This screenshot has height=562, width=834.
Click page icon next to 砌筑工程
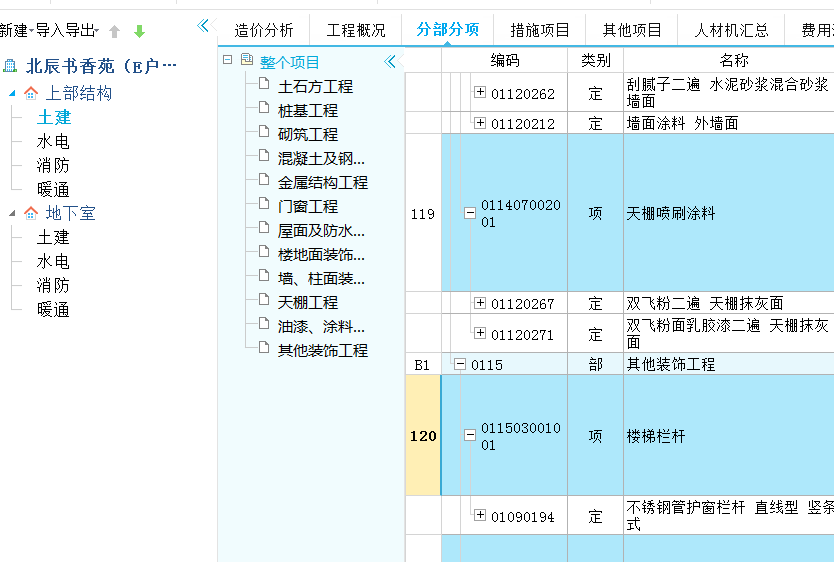(264, 131)
